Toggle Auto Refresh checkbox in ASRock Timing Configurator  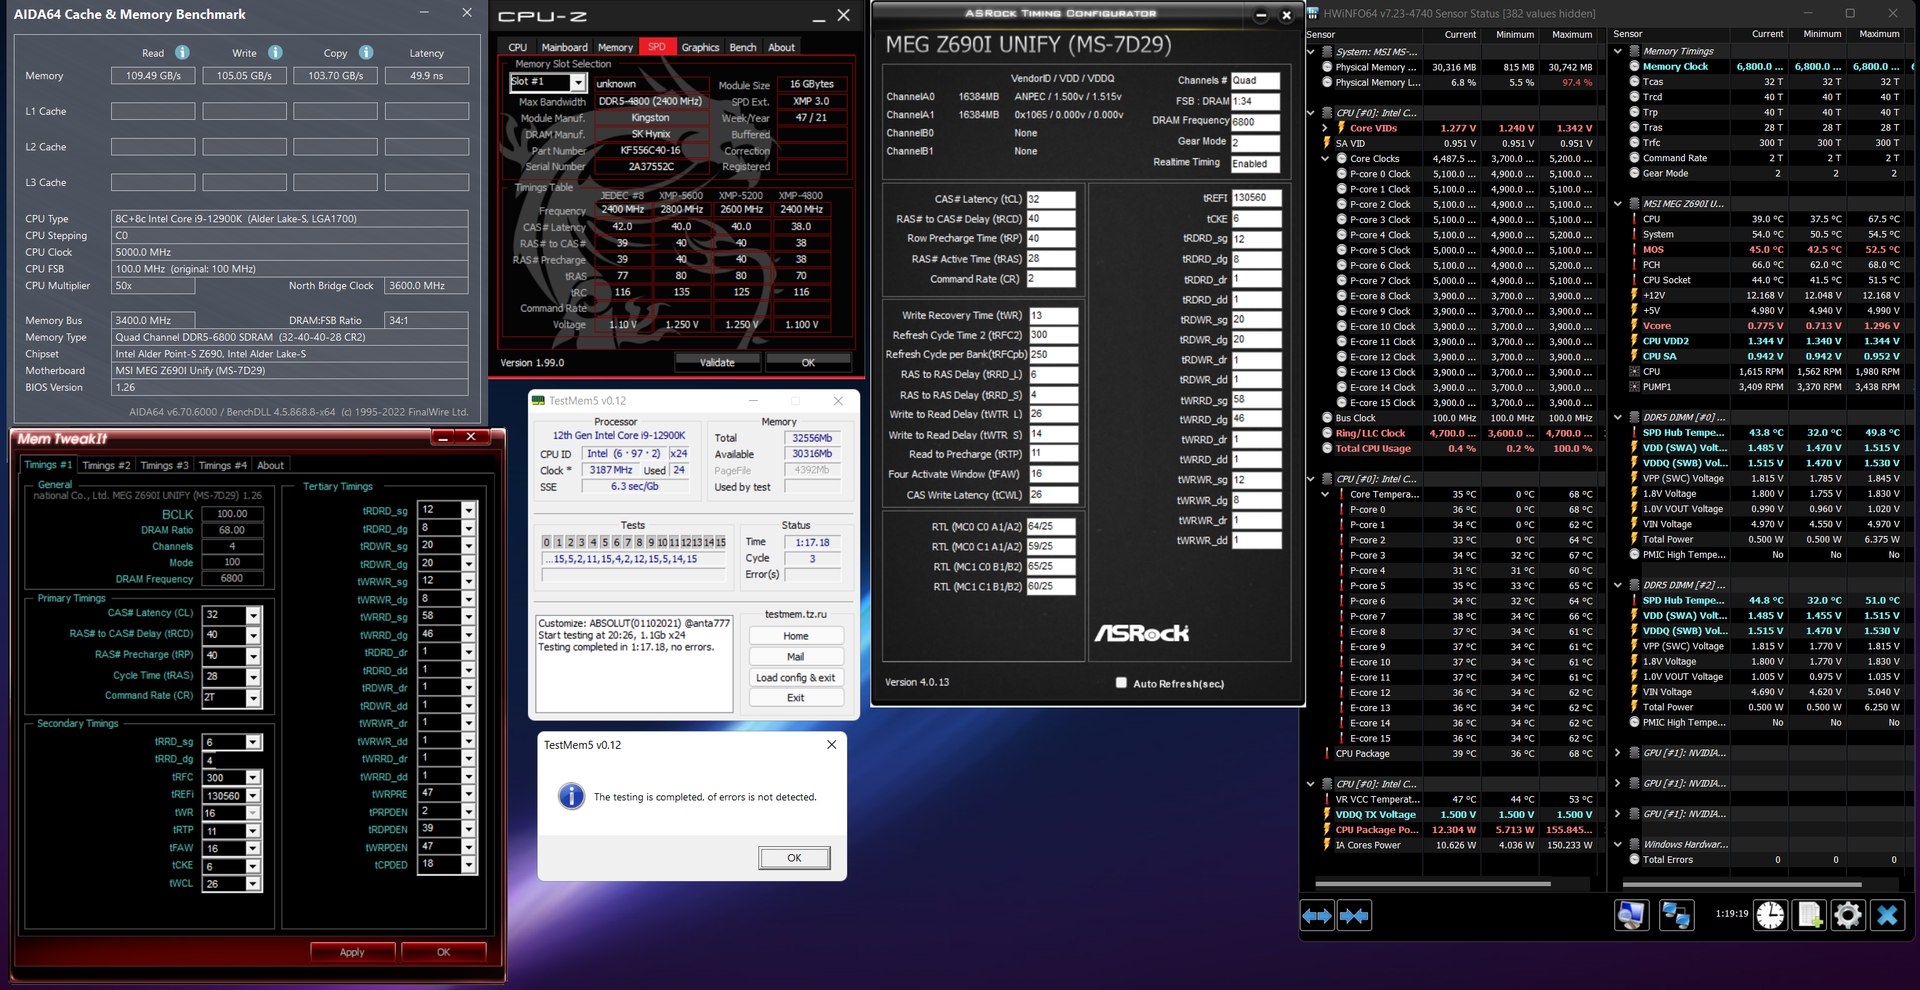[x=1121, y=683]
